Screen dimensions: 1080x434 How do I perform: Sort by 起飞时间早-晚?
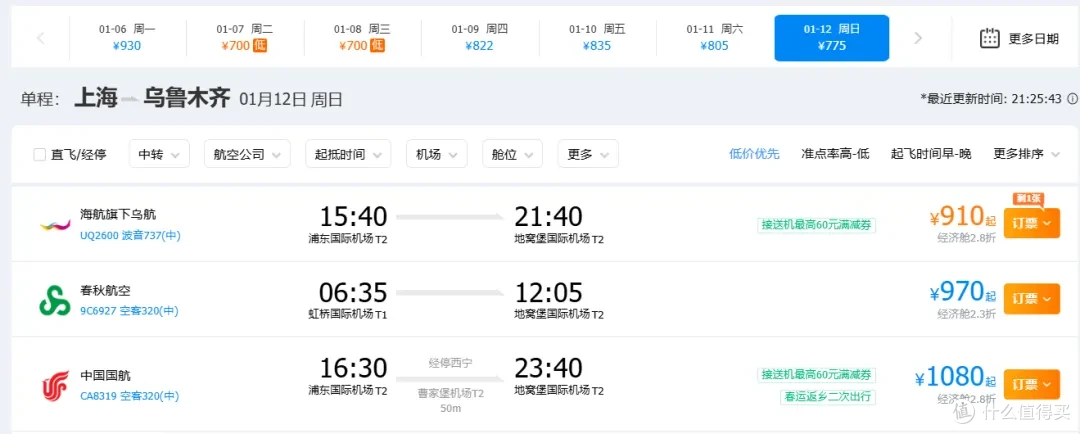tap(931, 154)
